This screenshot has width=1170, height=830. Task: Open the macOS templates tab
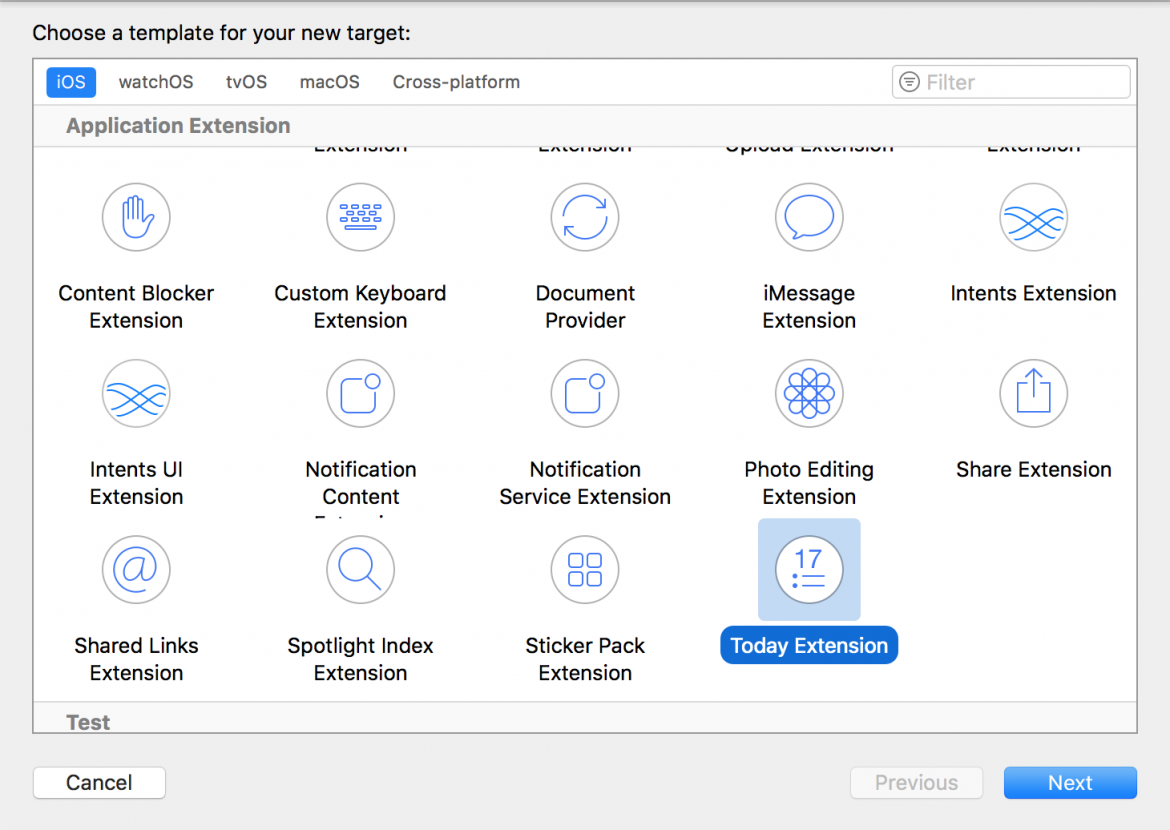click(330, 82)
